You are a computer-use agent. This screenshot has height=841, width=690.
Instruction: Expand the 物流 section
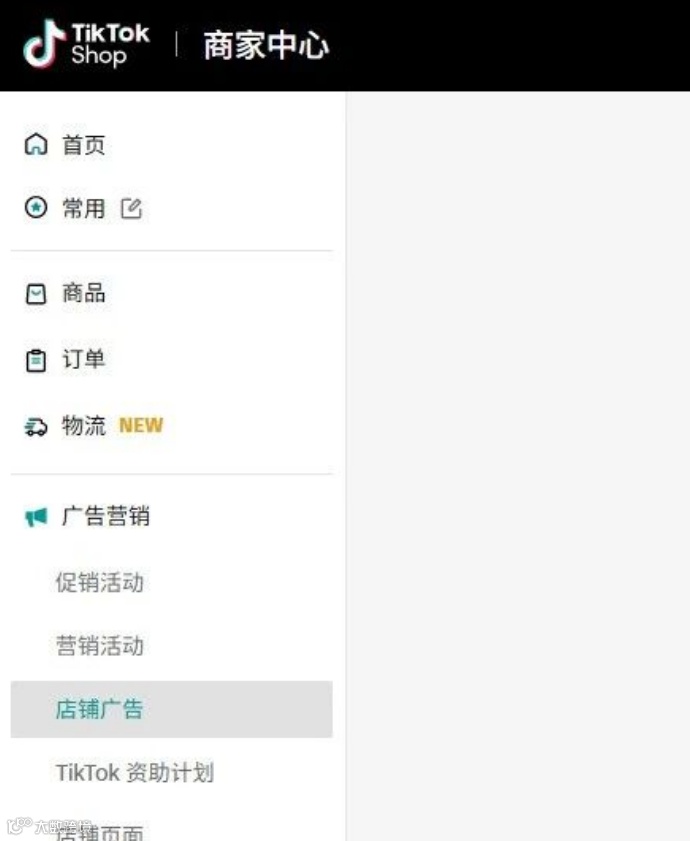(x=172, y=426)
